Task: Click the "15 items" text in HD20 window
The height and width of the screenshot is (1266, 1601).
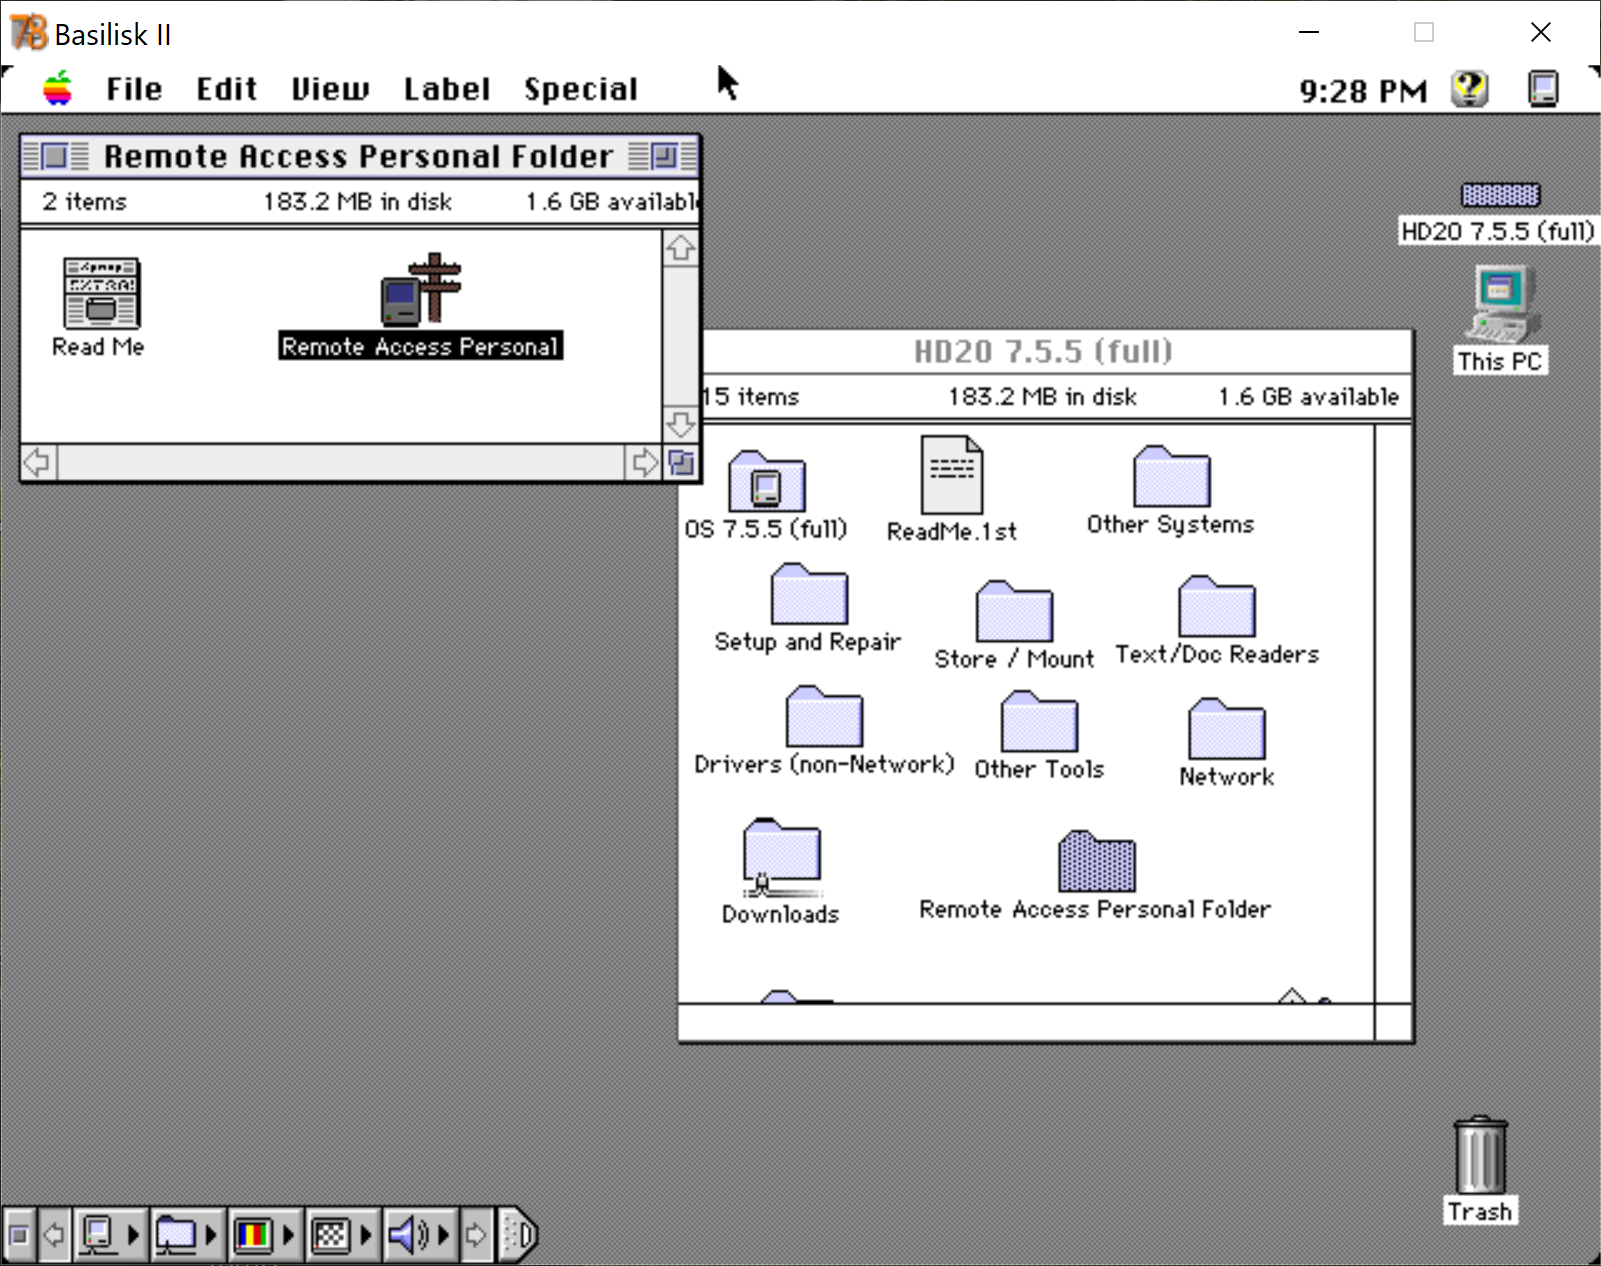Action: click(751, 396)
